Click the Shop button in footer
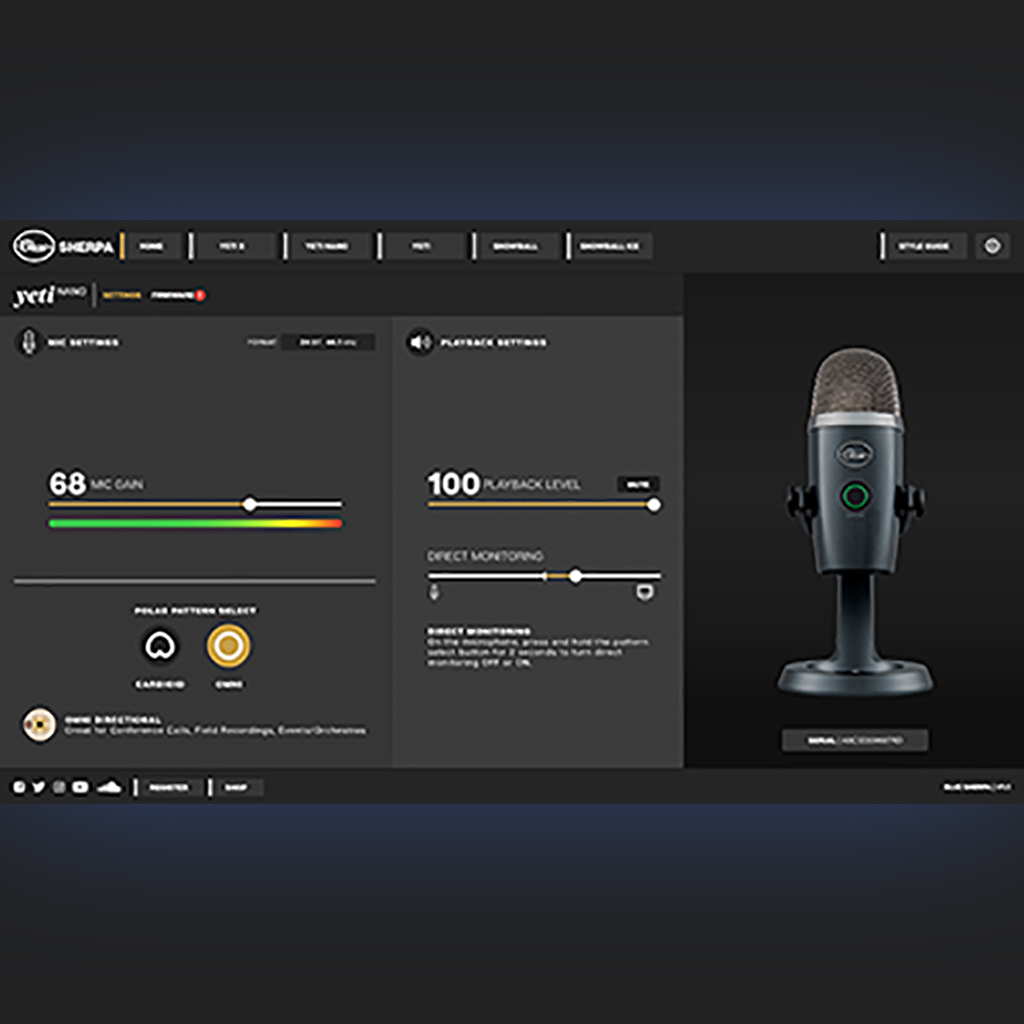 [236, 787]
